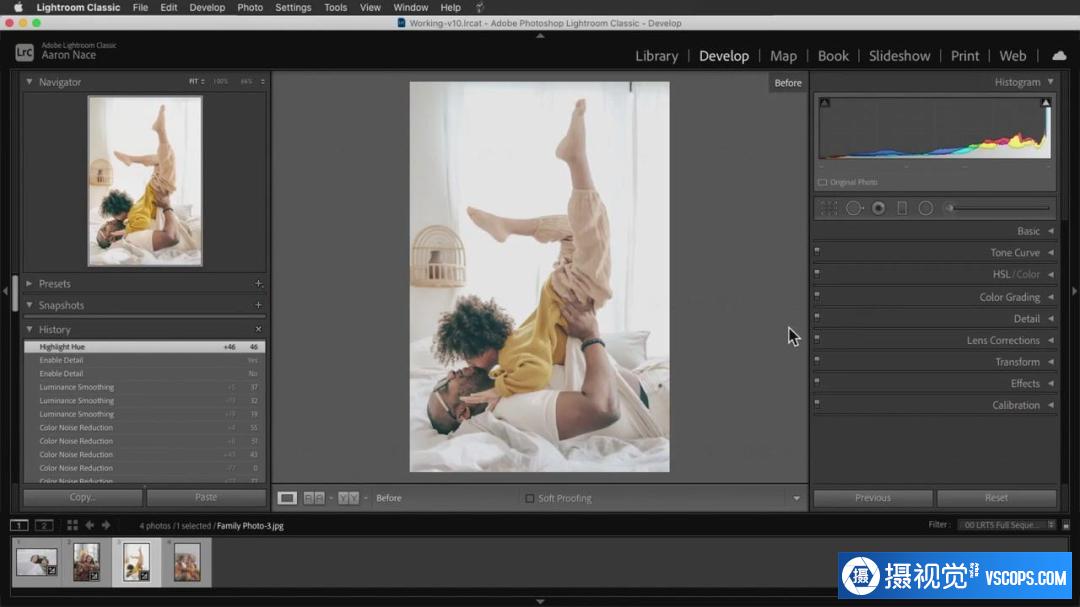This screenshot has width=1080, height=607.
Task: Expand the Basic panel
Action: (x=1050, y=232)
